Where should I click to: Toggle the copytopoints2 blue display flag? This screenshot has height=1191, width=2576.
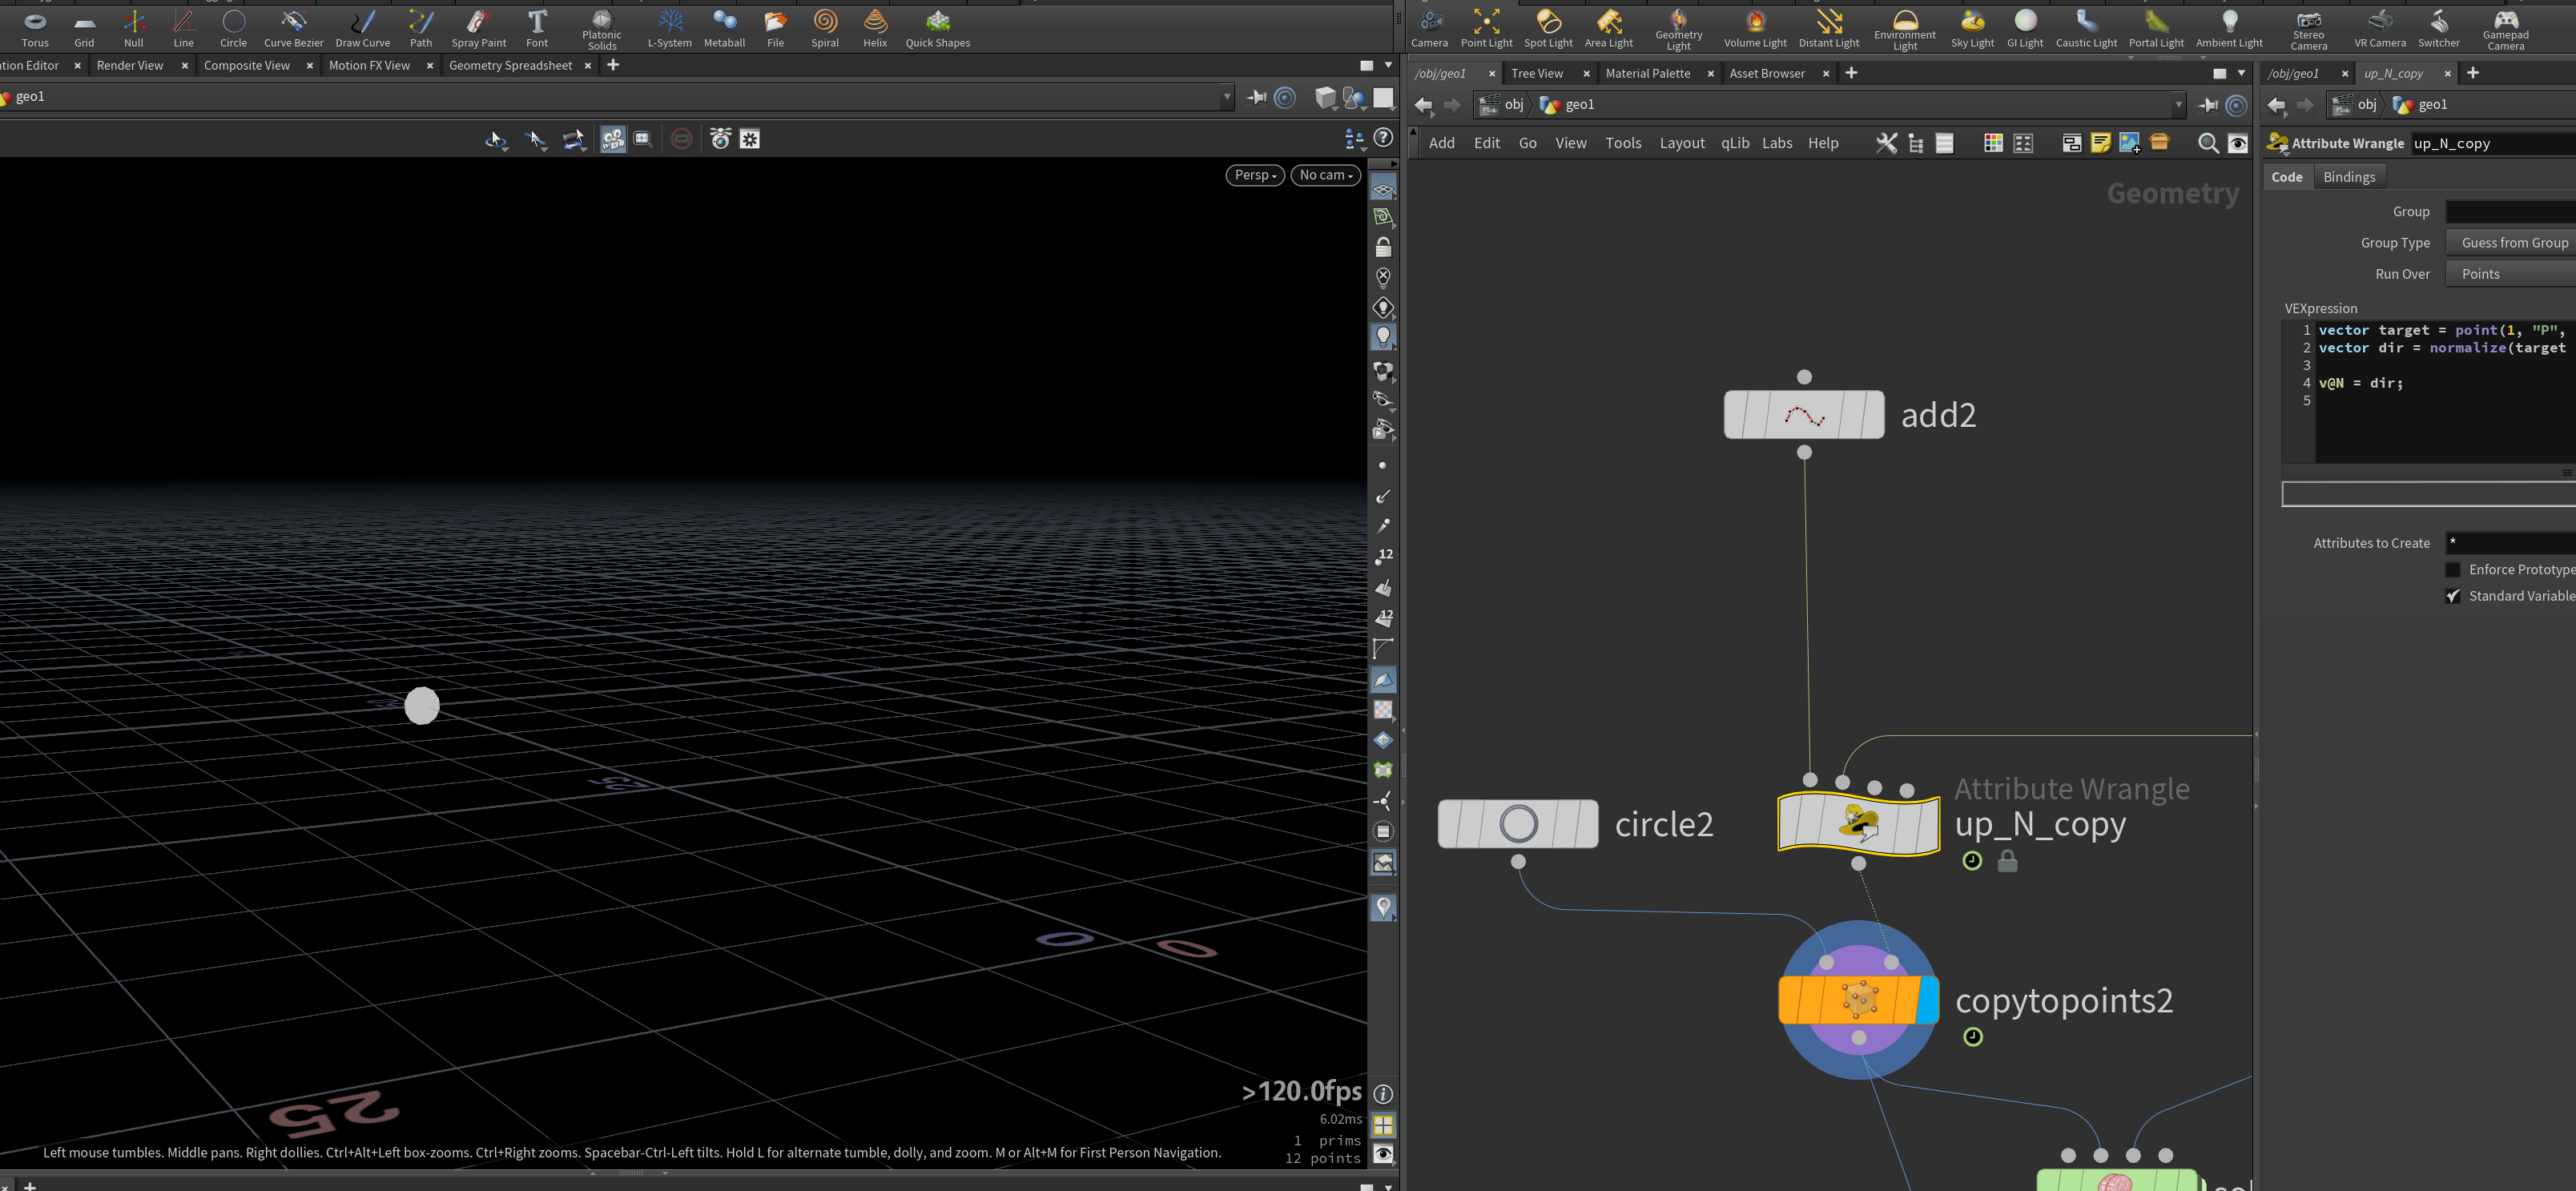tap(1928, 999)
